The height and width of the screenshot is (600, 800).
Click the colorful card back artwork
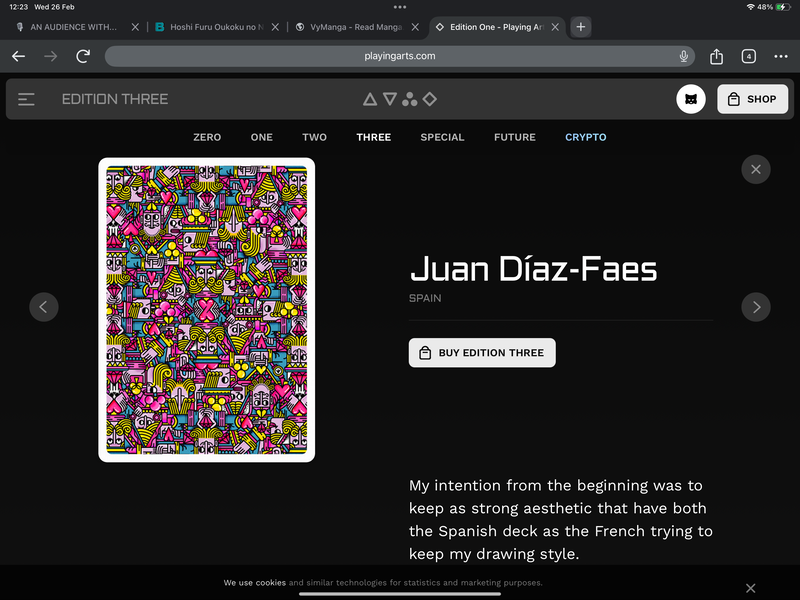tap(207, 310)
